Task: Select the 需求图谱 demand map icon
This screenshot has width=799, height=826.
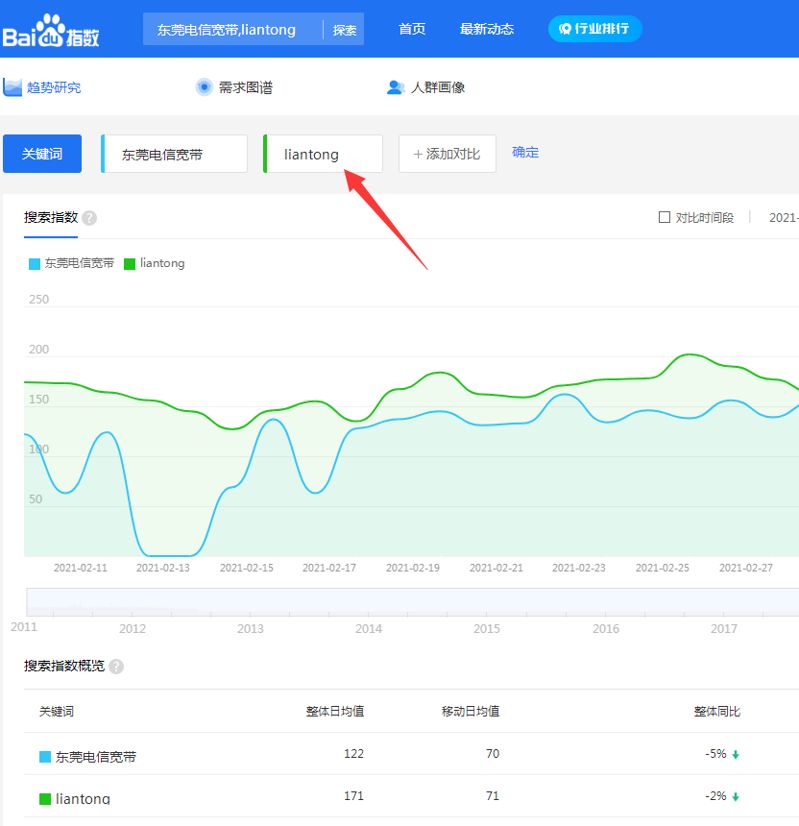Action: pyautogui.click(x=204, y=87)
